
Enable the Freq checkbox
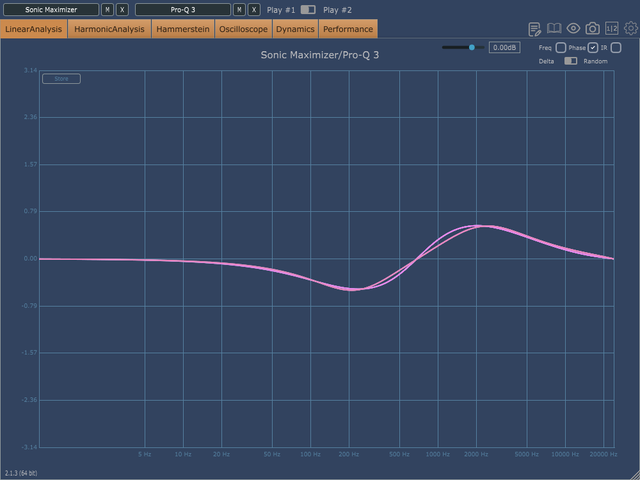tap(561, 48)
